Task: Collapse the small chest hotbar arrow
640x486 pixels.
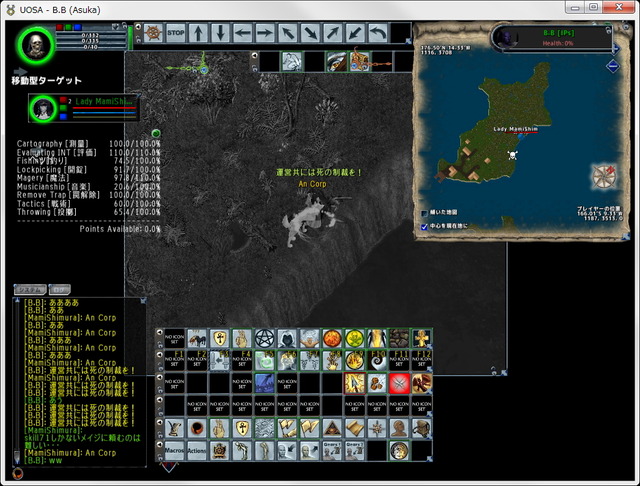Action: 255,55
